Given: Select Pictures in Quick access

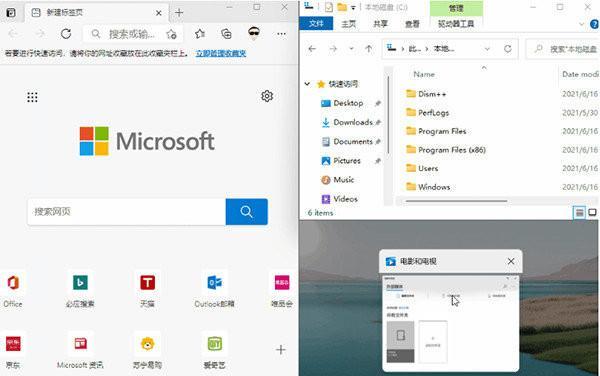Looking at the screenshot, I should [x=347, y=161].
